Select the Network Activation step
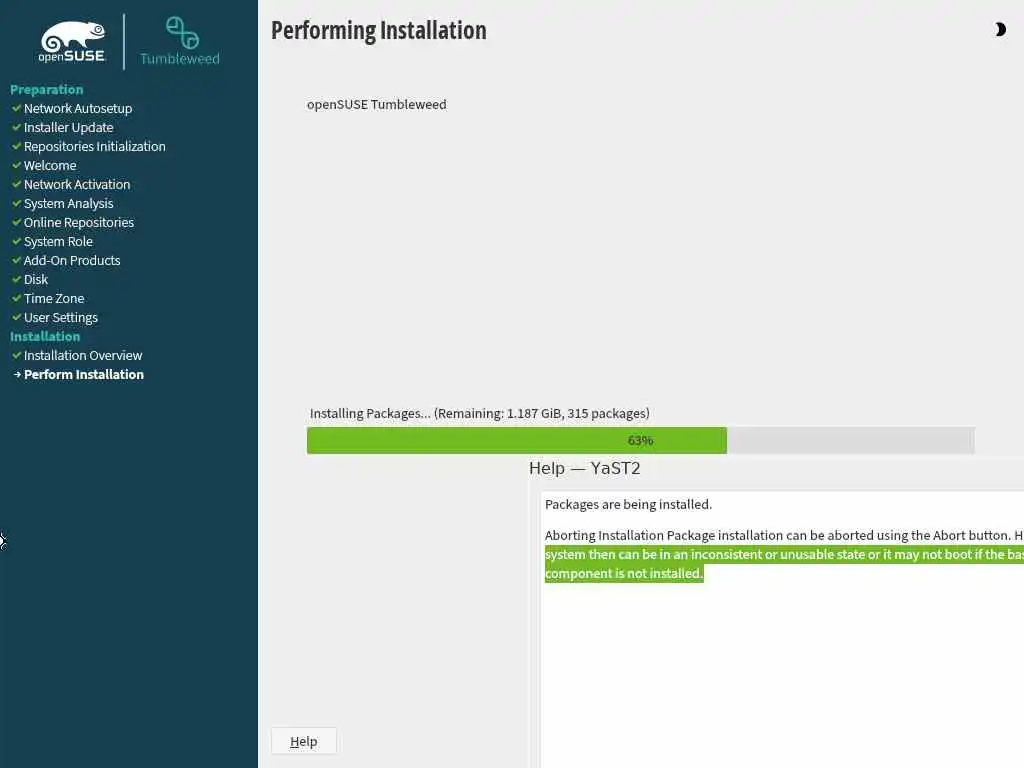 click(x=77, y=184)
